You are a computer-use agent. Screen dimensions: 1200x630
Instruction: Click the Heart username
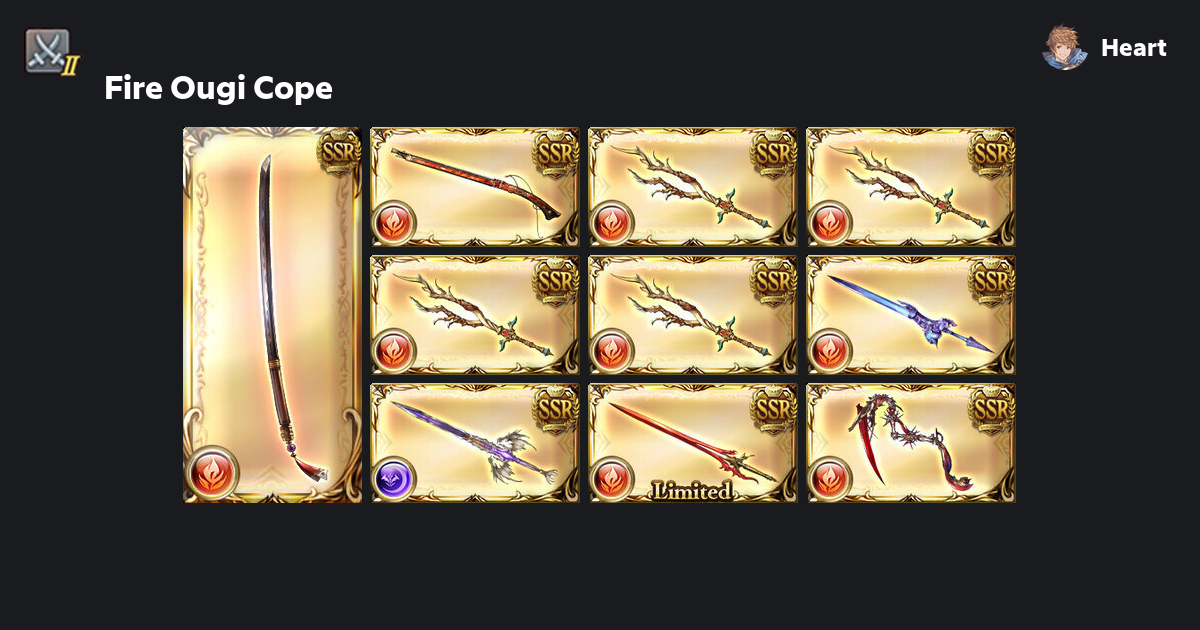(1133, 48)
